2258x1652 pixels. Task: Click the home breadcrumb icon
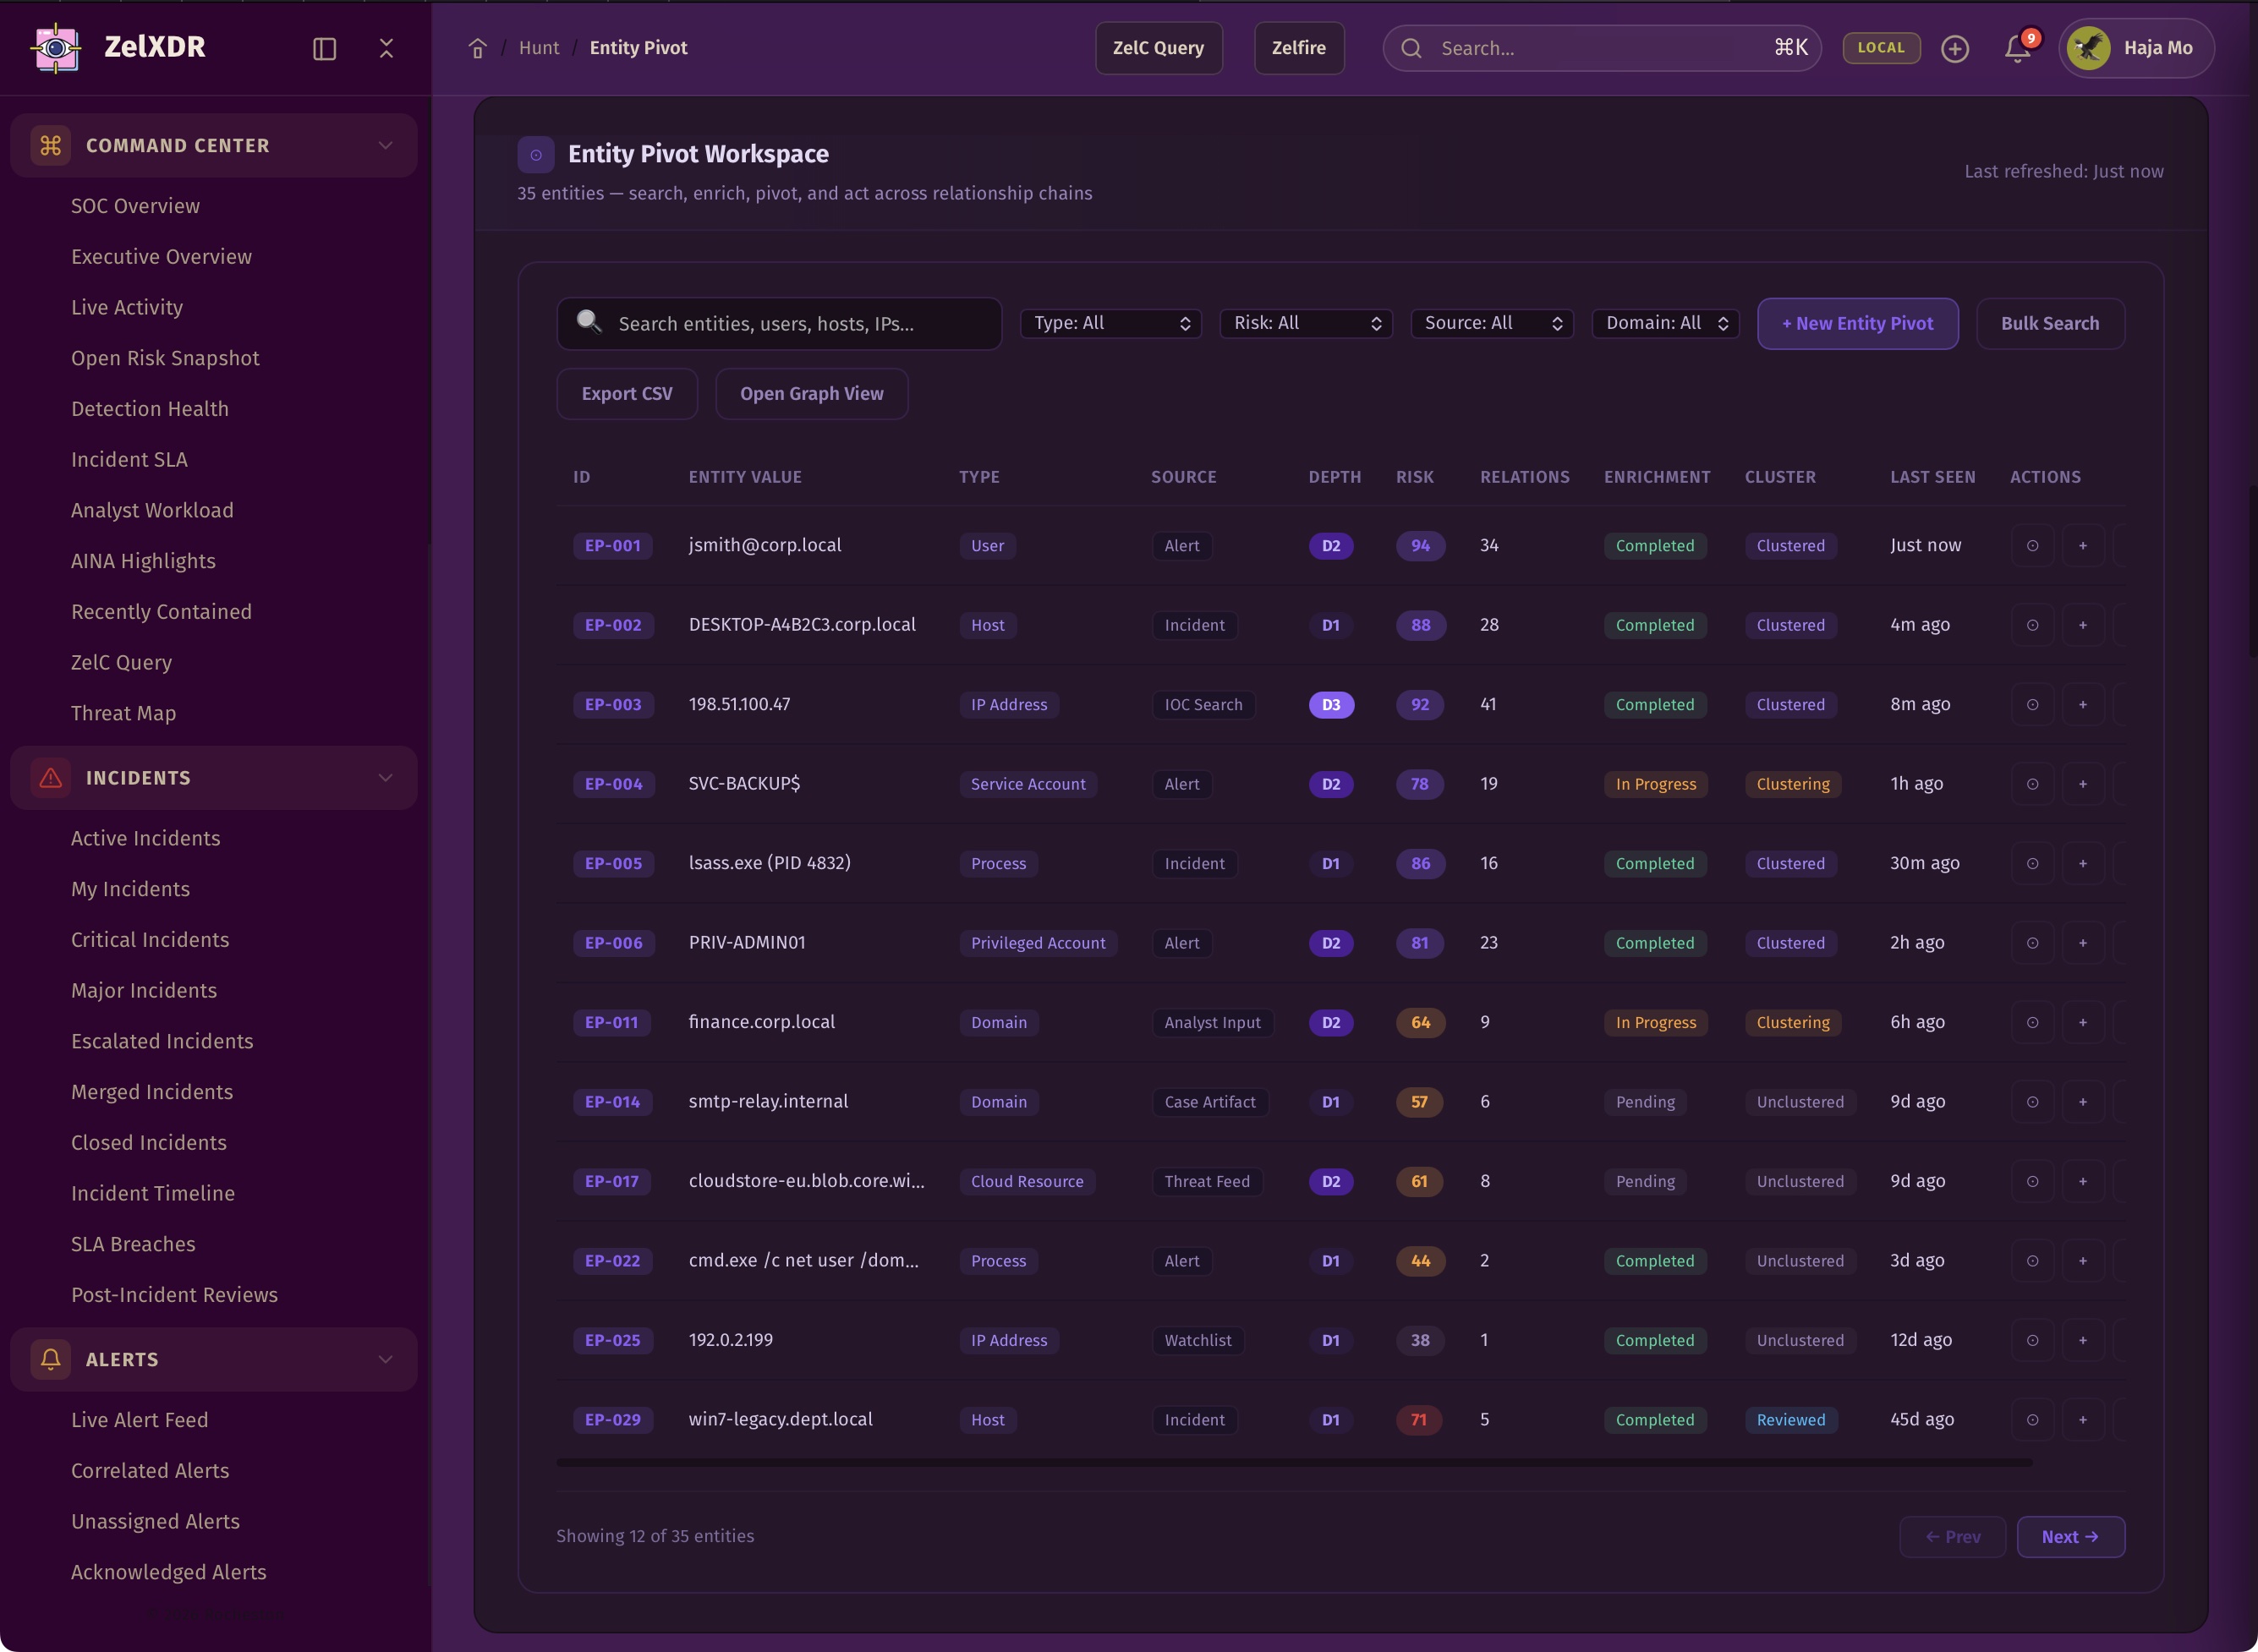tap(477, 48)
